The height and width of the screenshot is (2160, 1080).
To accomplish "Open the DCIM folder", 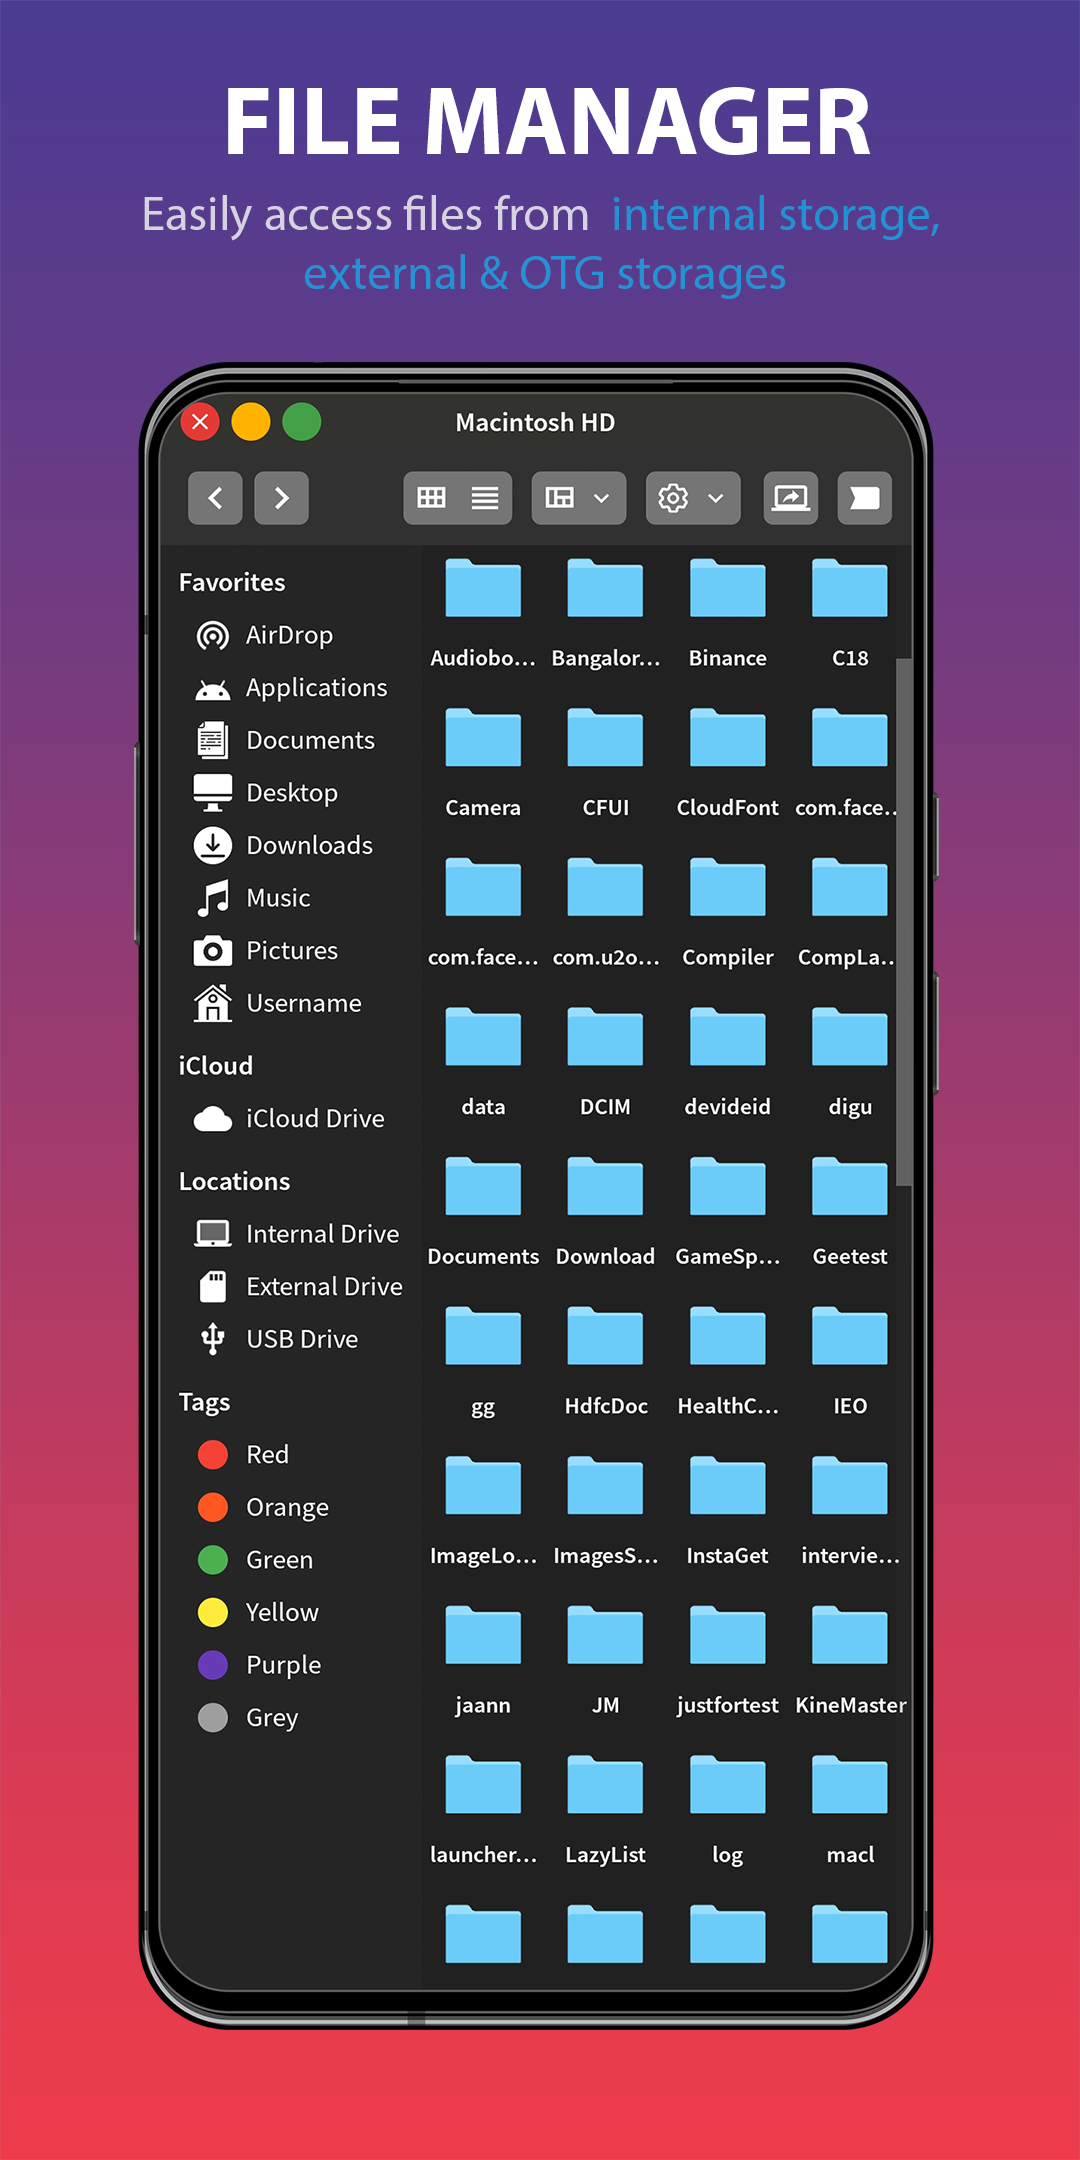I will click(605, 1061).
